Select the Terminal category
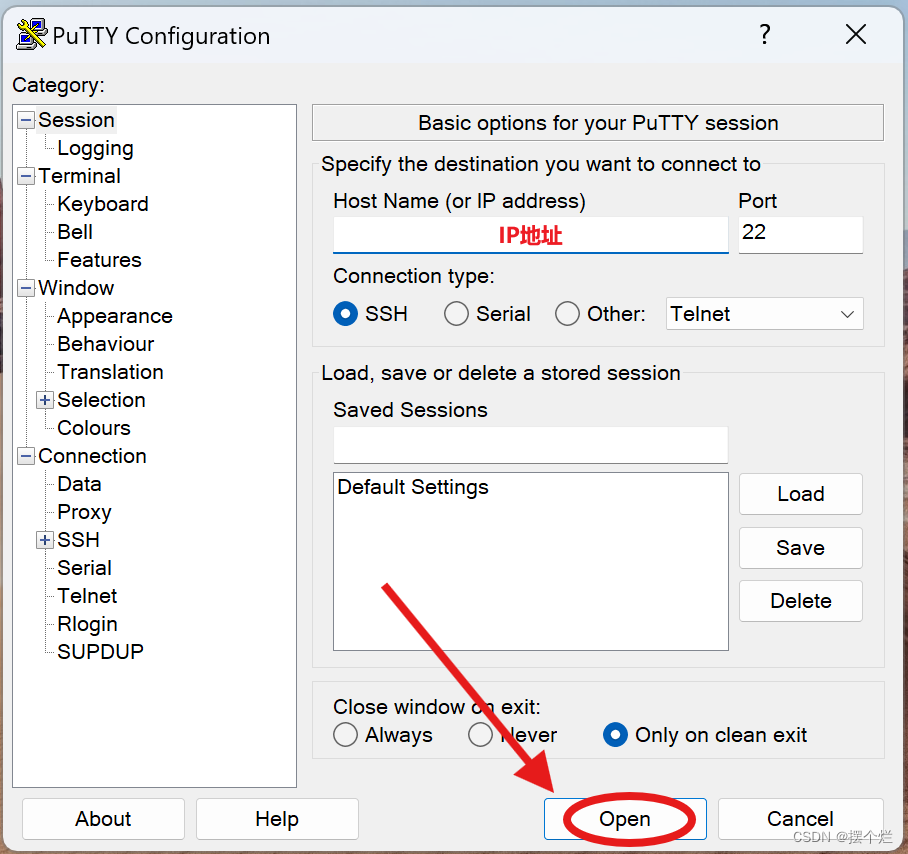 coord(79,176)
